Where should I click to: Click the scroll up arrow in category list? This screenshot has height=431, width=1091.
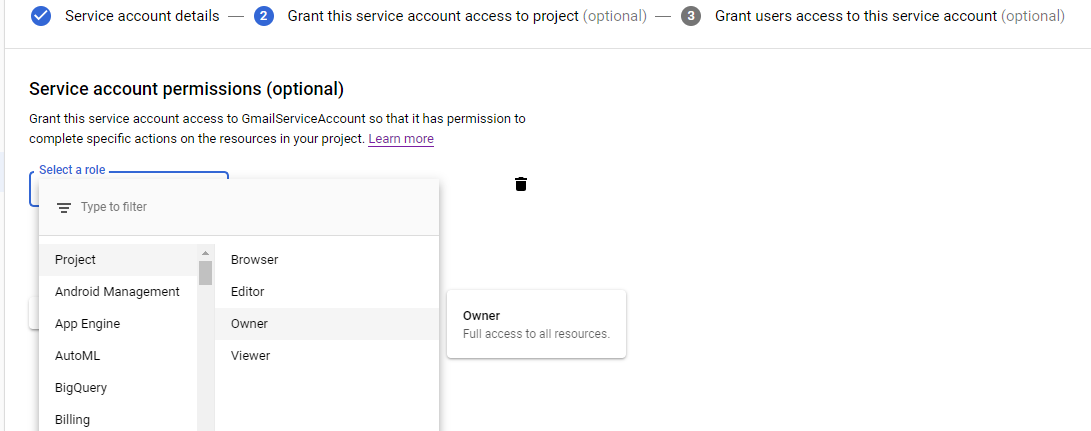point(205,253)
